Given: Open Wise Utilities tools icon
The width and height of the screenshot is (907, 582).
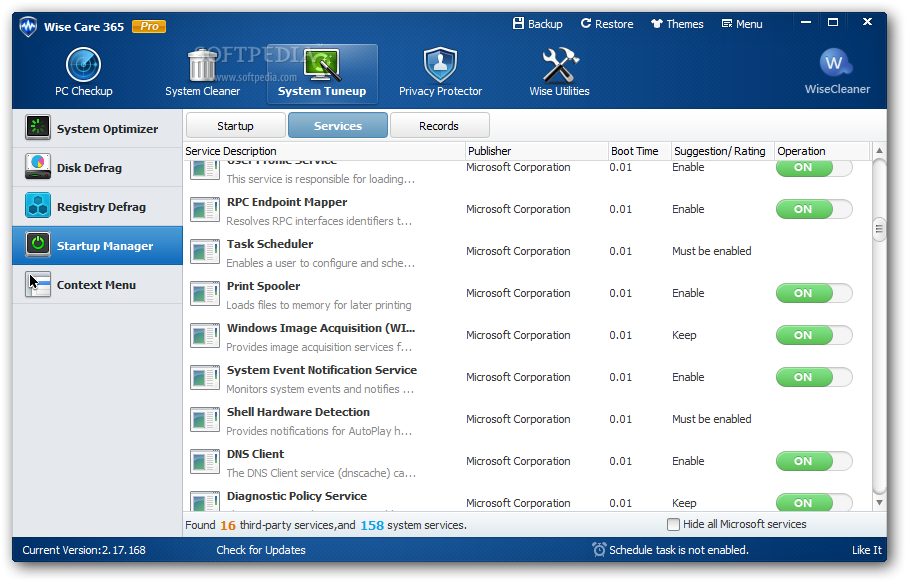Looking at the screenshot, I should 559,65.
